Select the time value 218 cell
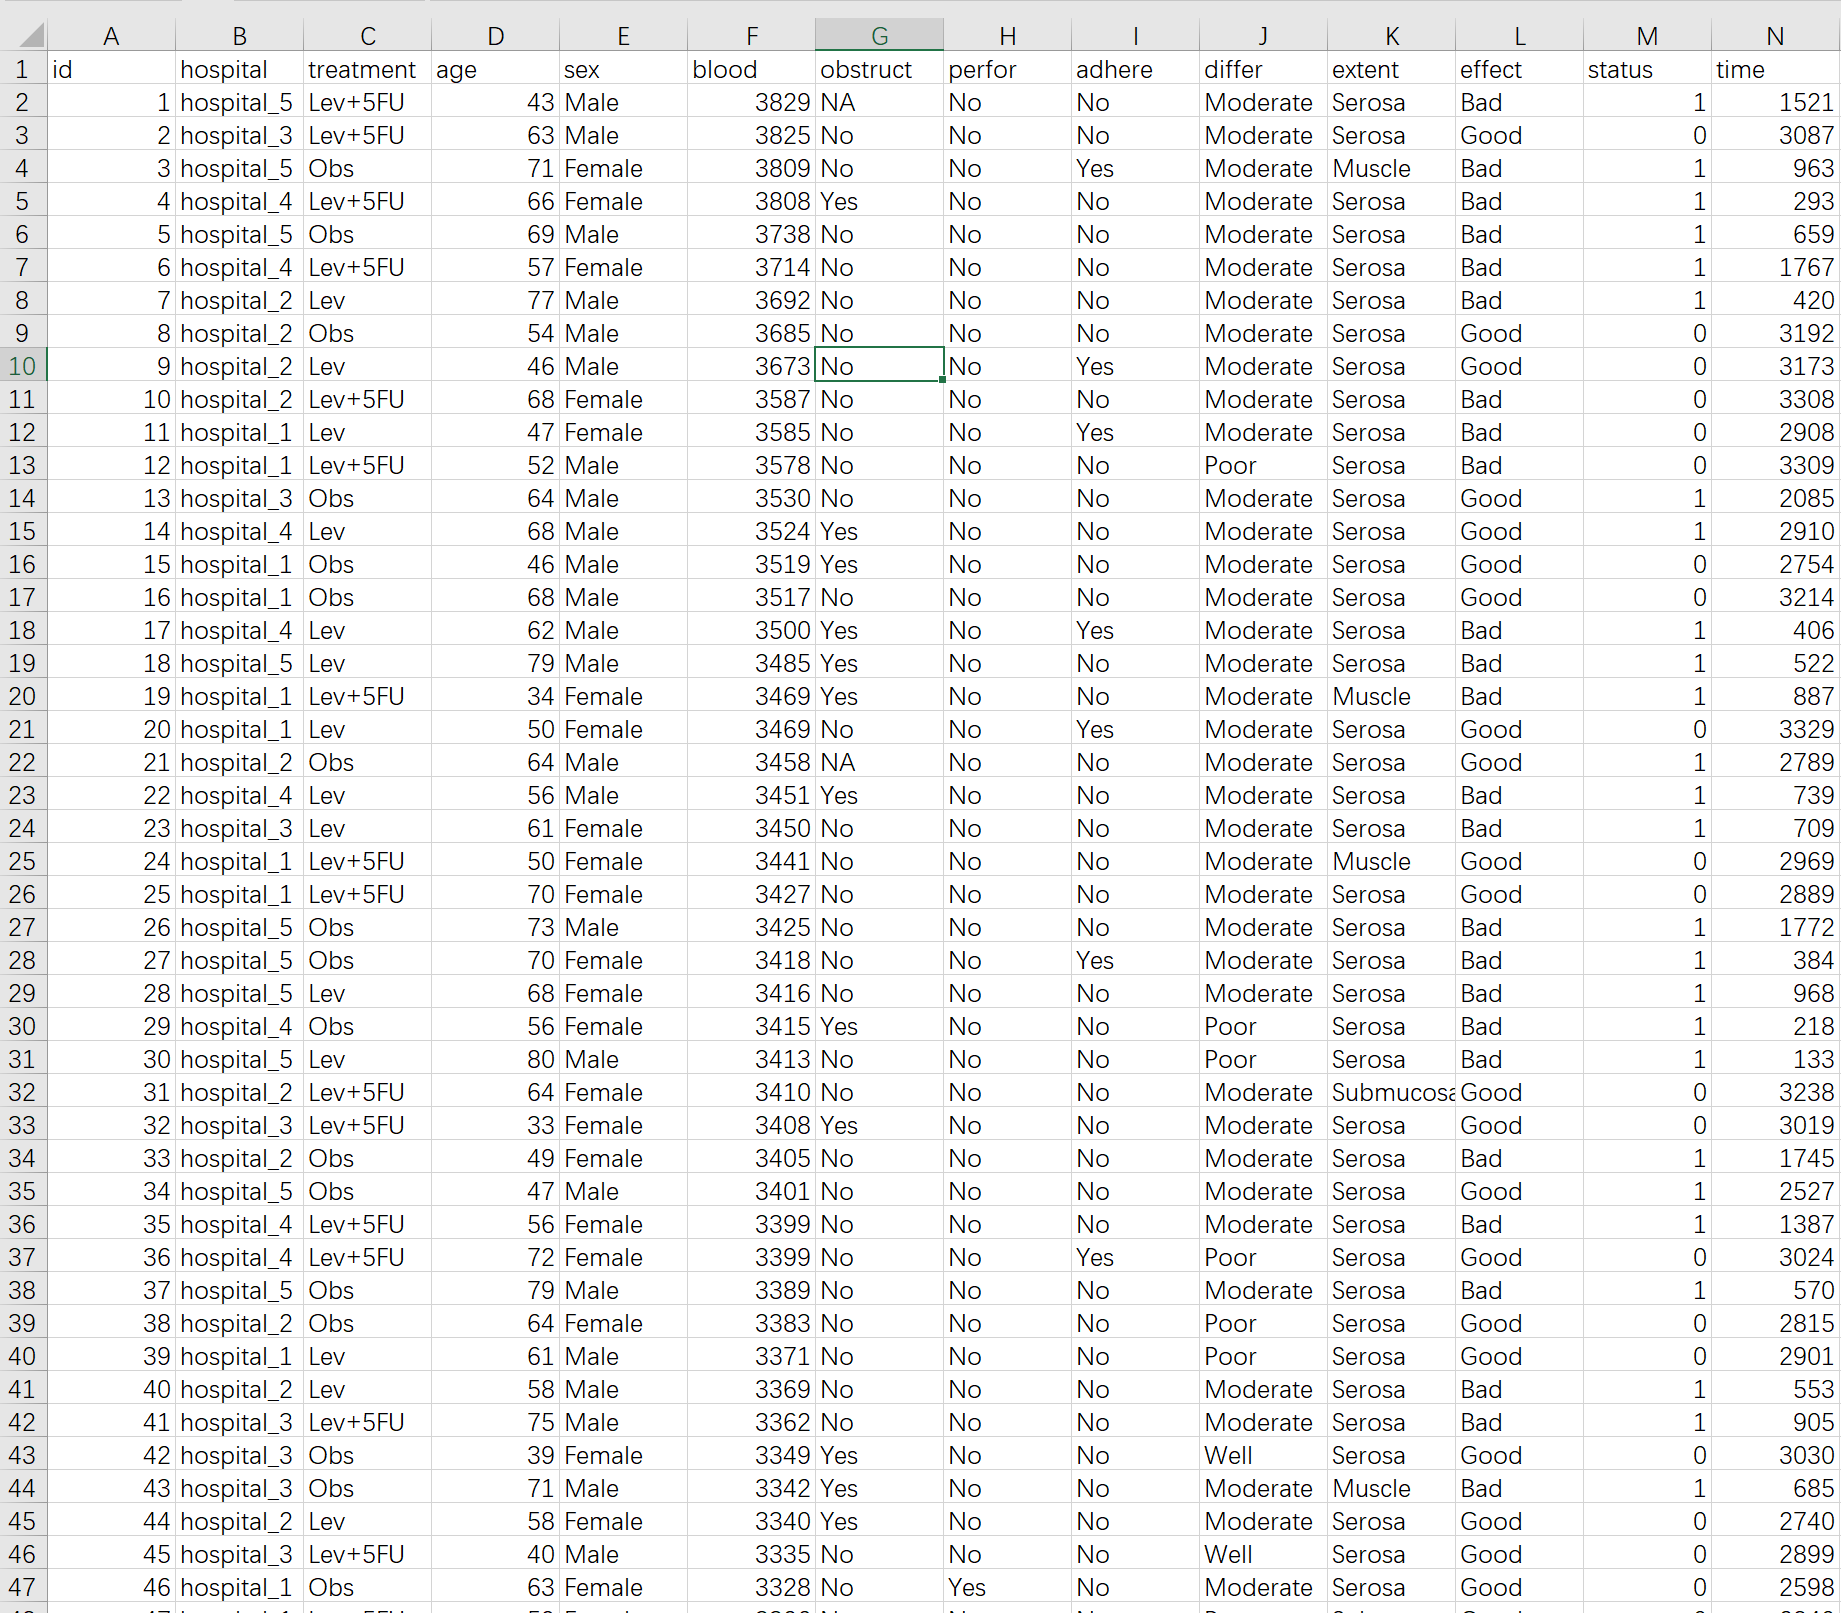Viewport: 1841px width, 1613px height. coord(1775,1026)
